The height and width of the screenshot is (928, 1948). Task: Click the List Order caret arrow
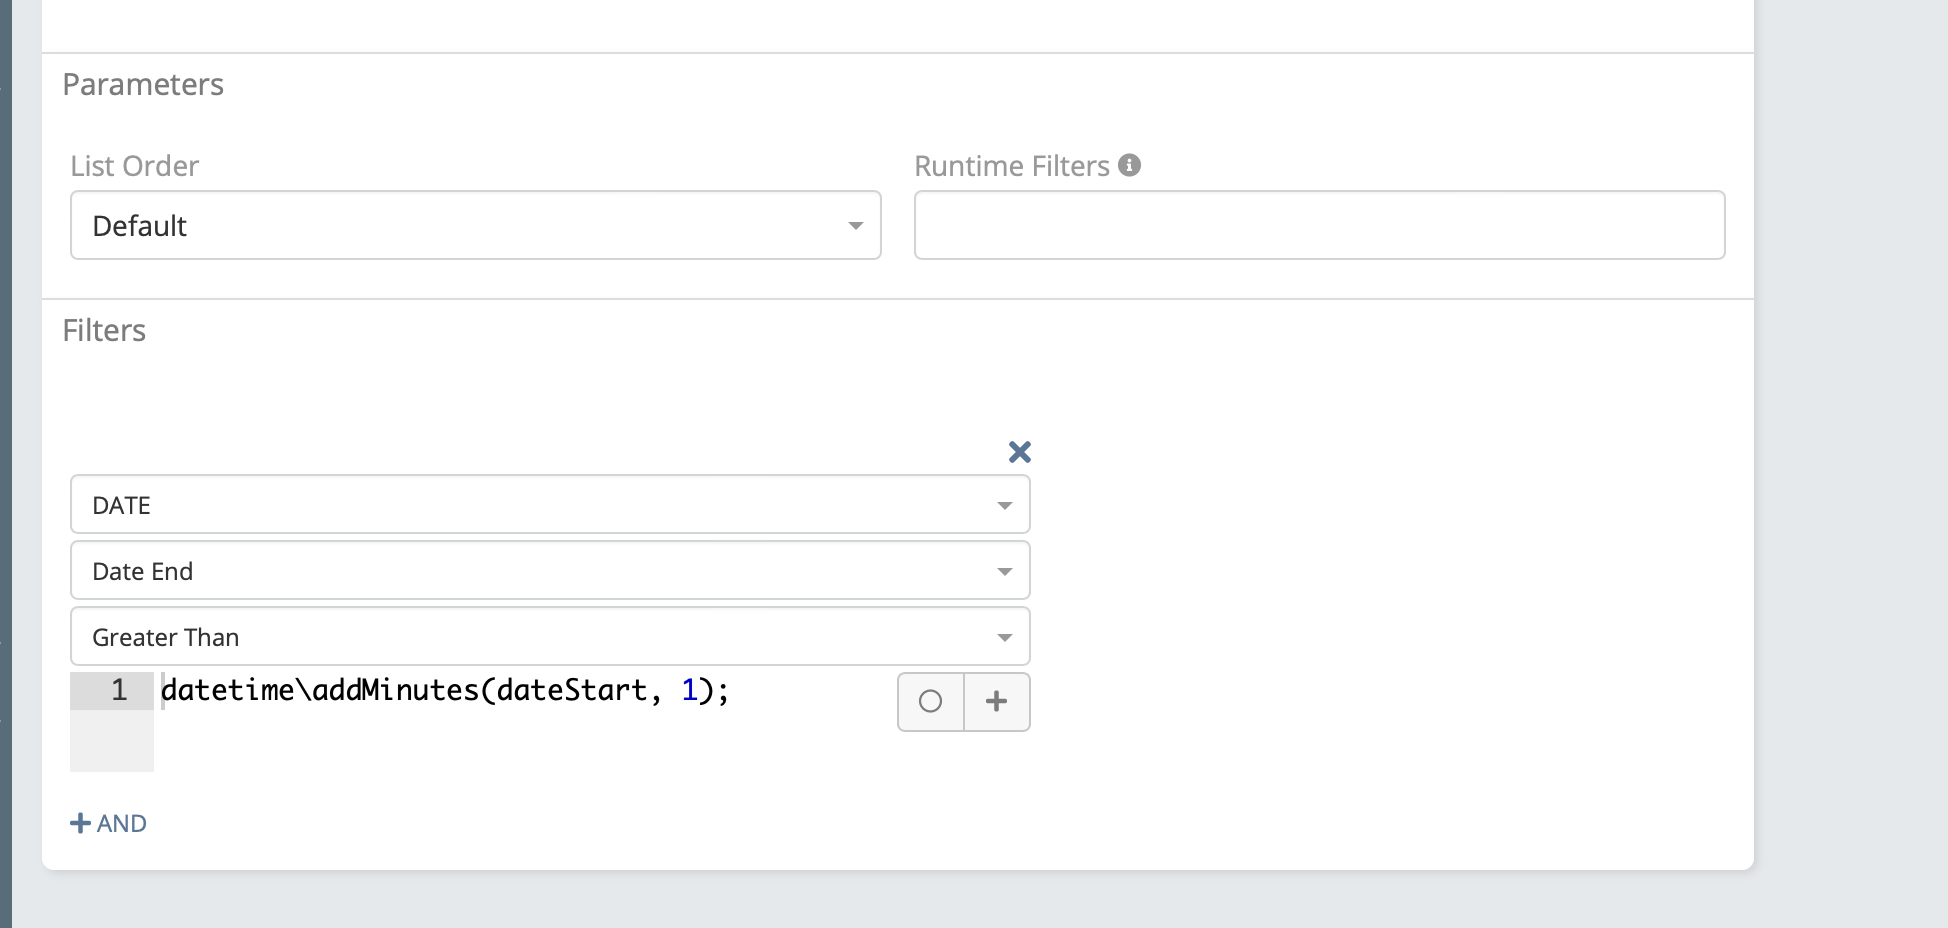[855, 226]
